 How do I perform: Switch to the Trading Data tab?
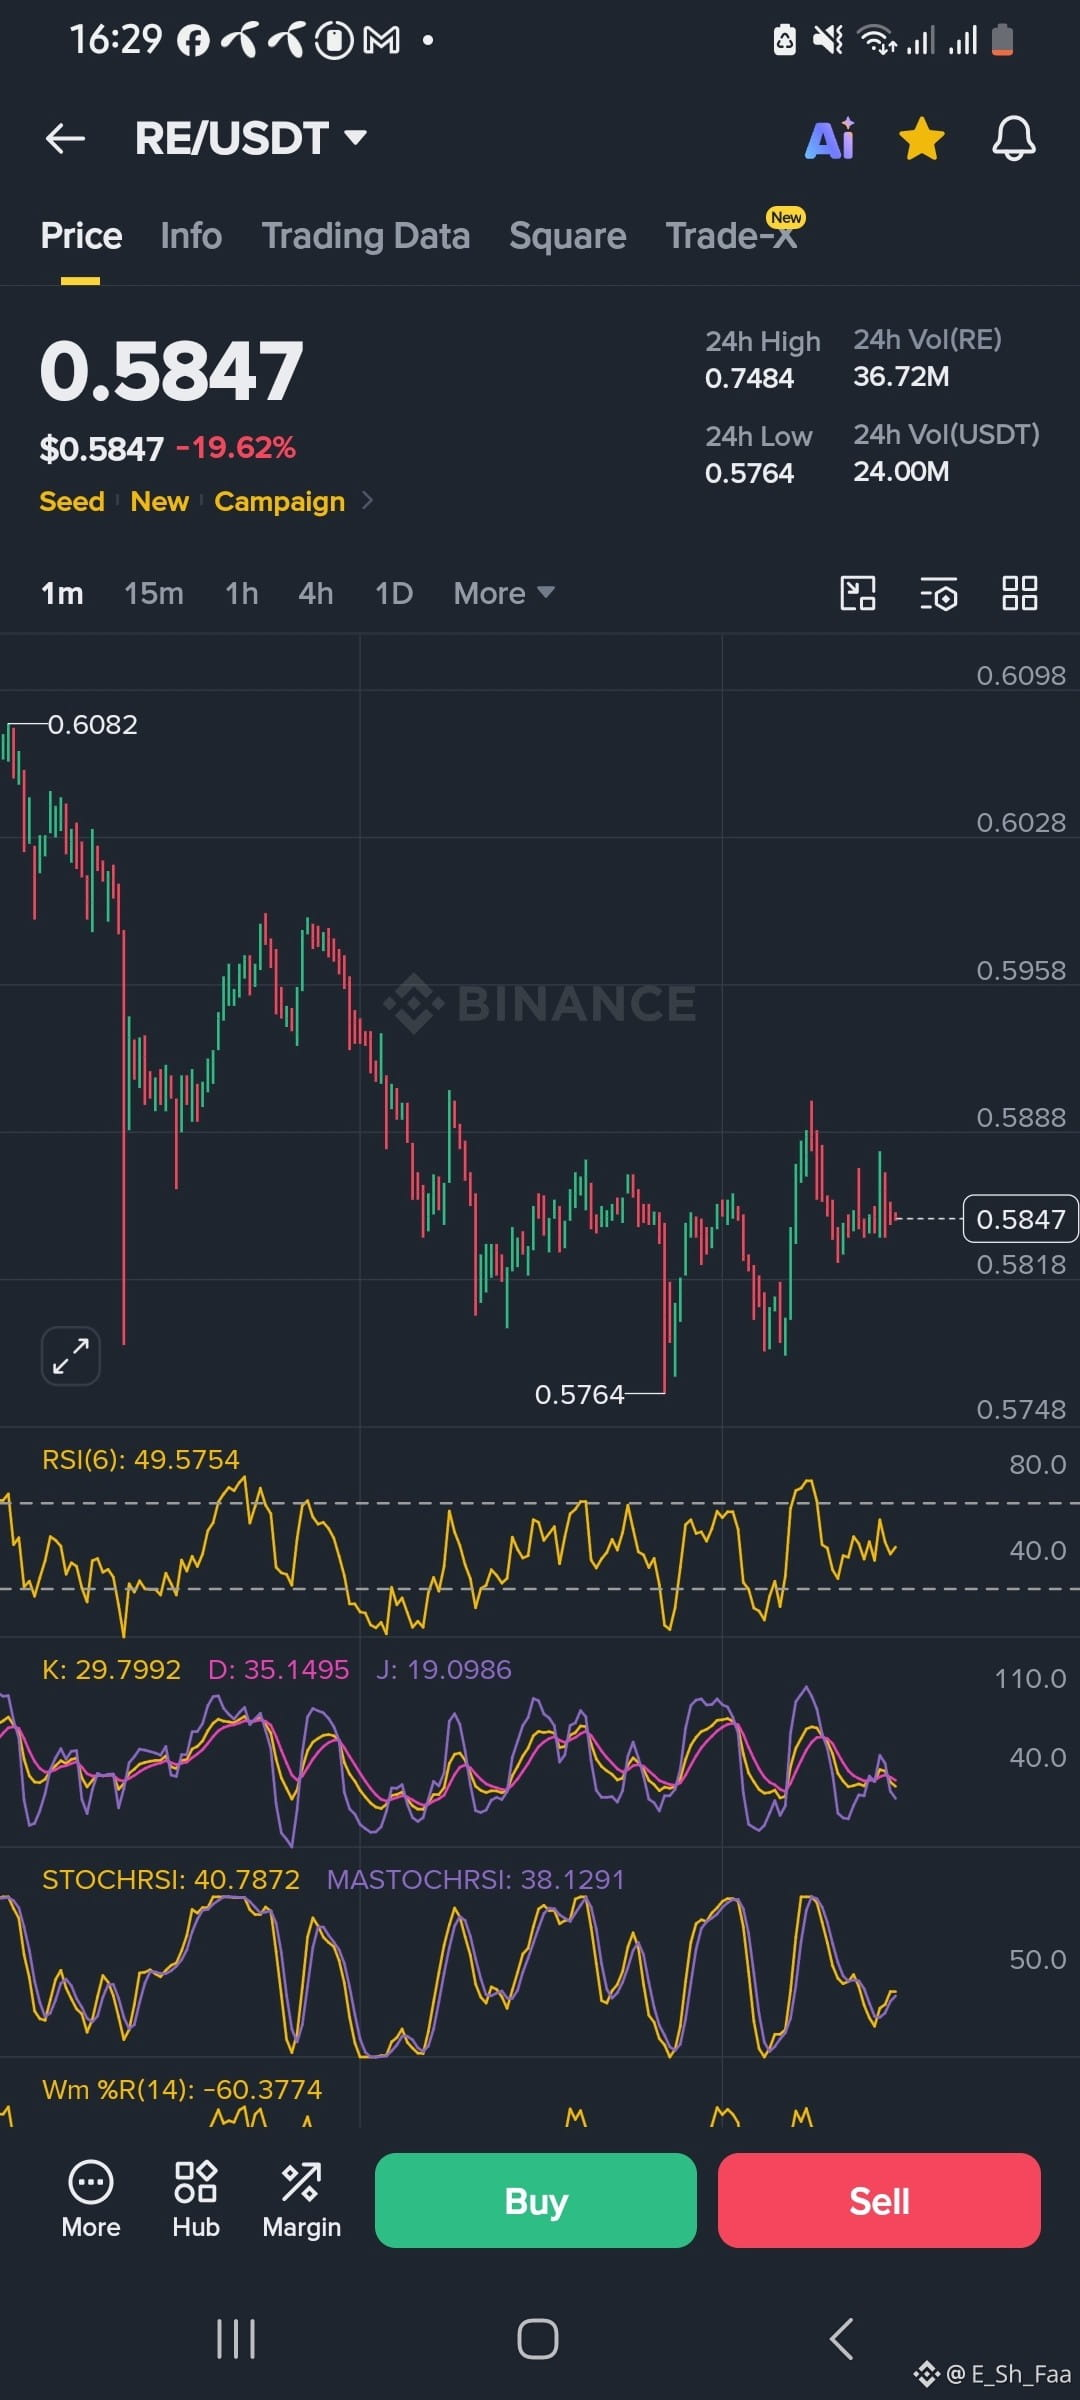[366, 236]
